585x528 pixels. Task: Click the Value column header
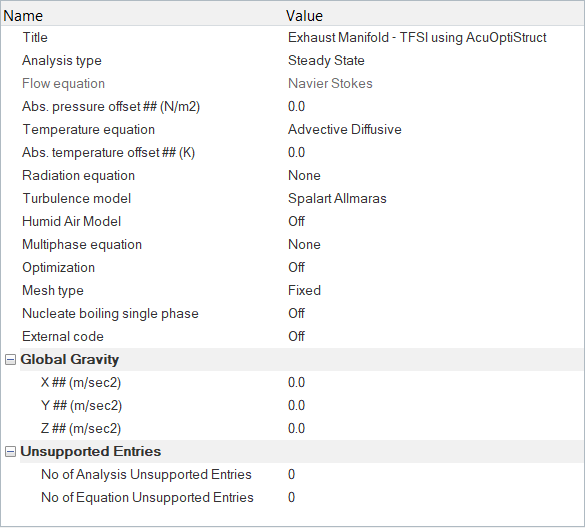(x=304, y=16)
